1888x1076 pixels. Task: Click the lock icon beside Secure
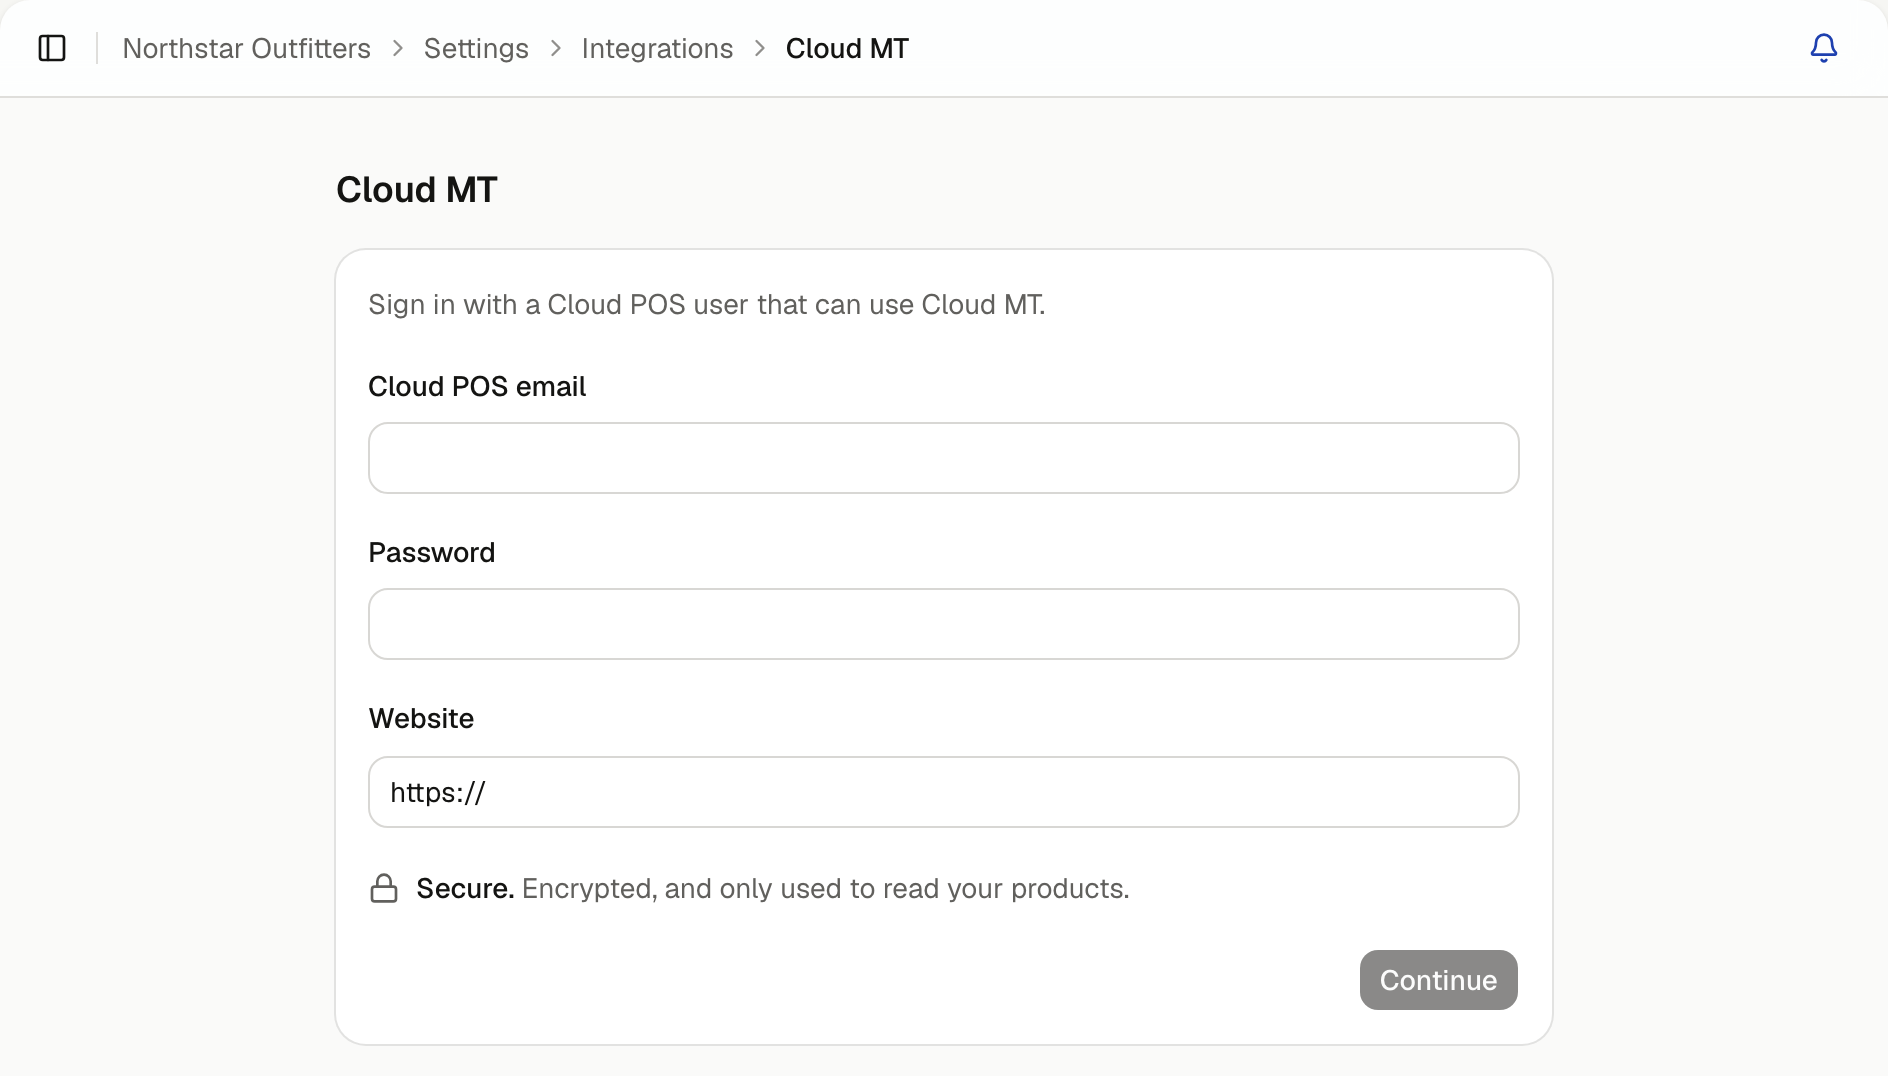pos(384,888)
